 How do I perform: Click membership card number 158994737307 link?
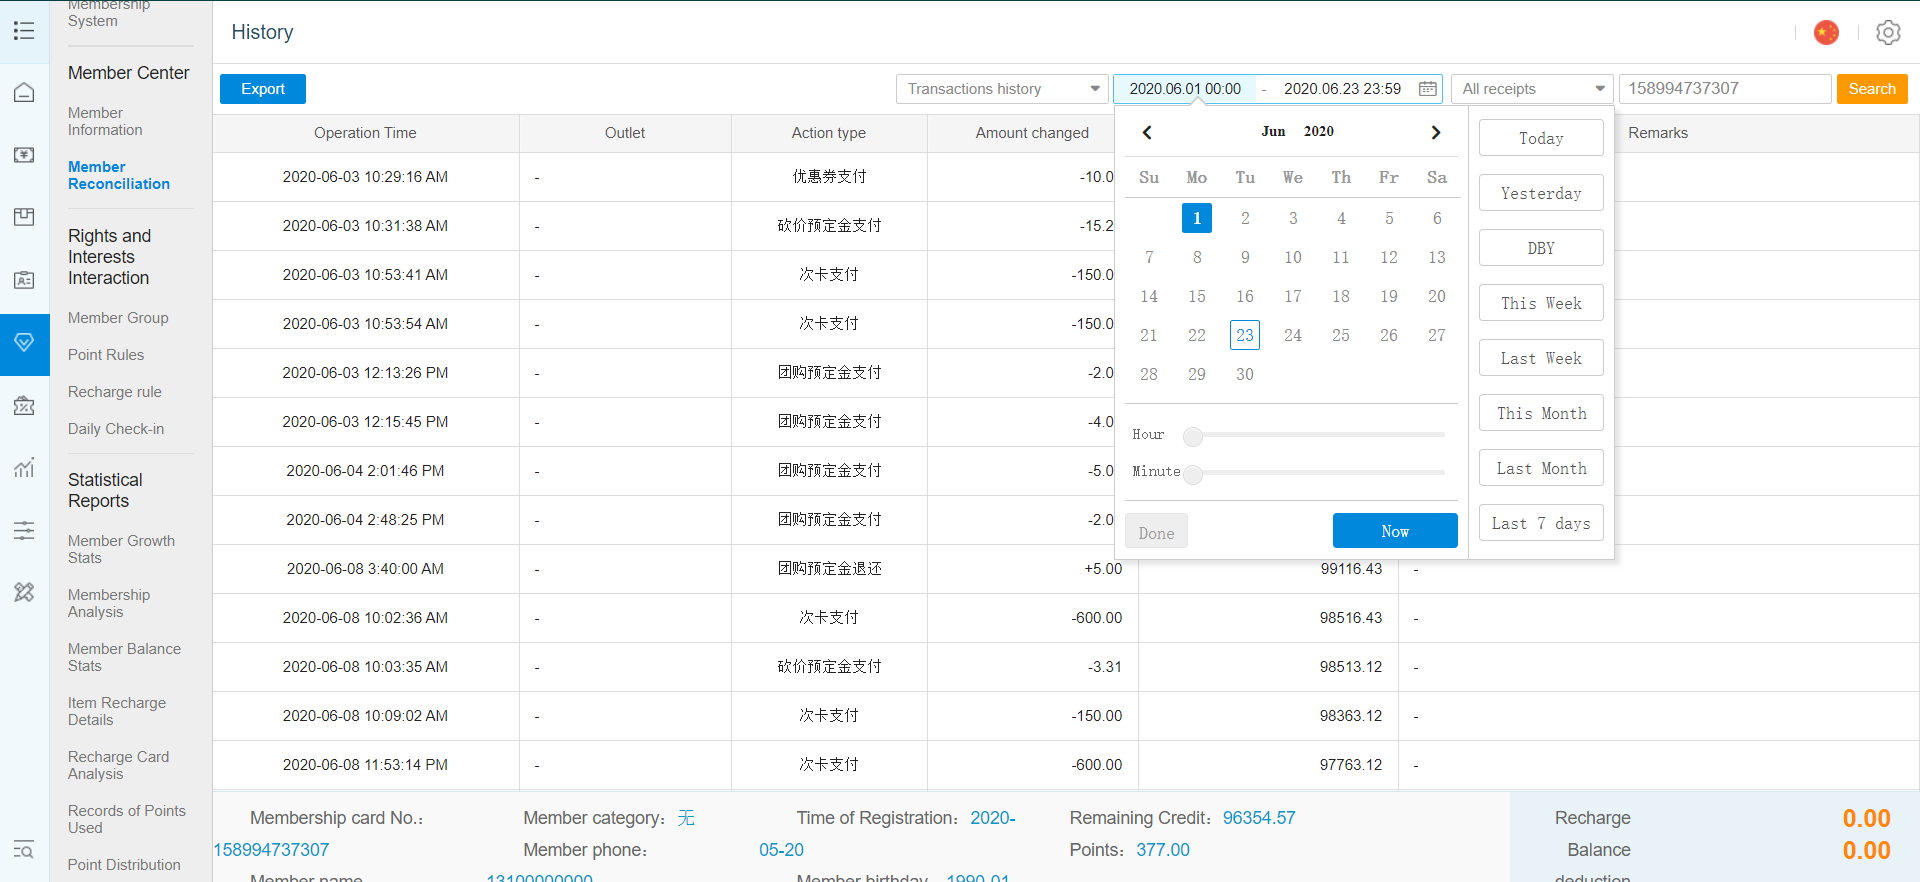pyautogui.click(x=271, y=850)
